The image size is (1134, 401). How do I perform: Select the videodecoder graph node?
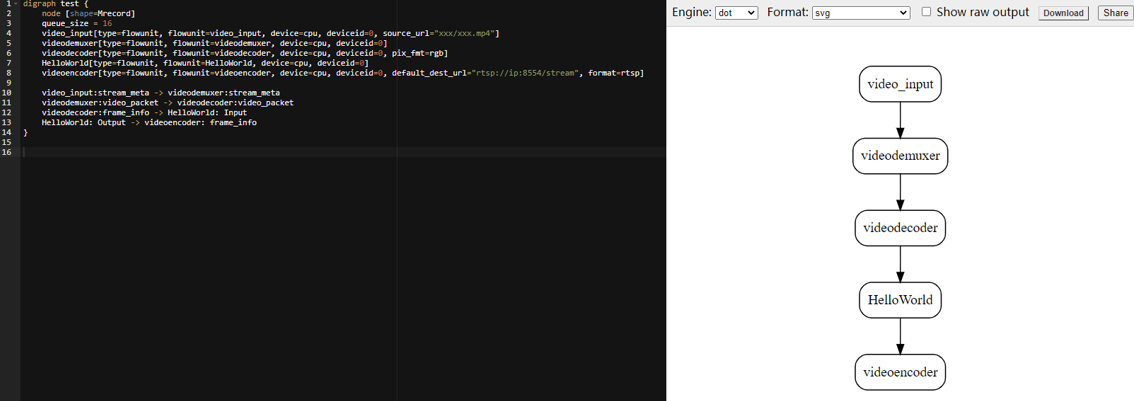900,228
